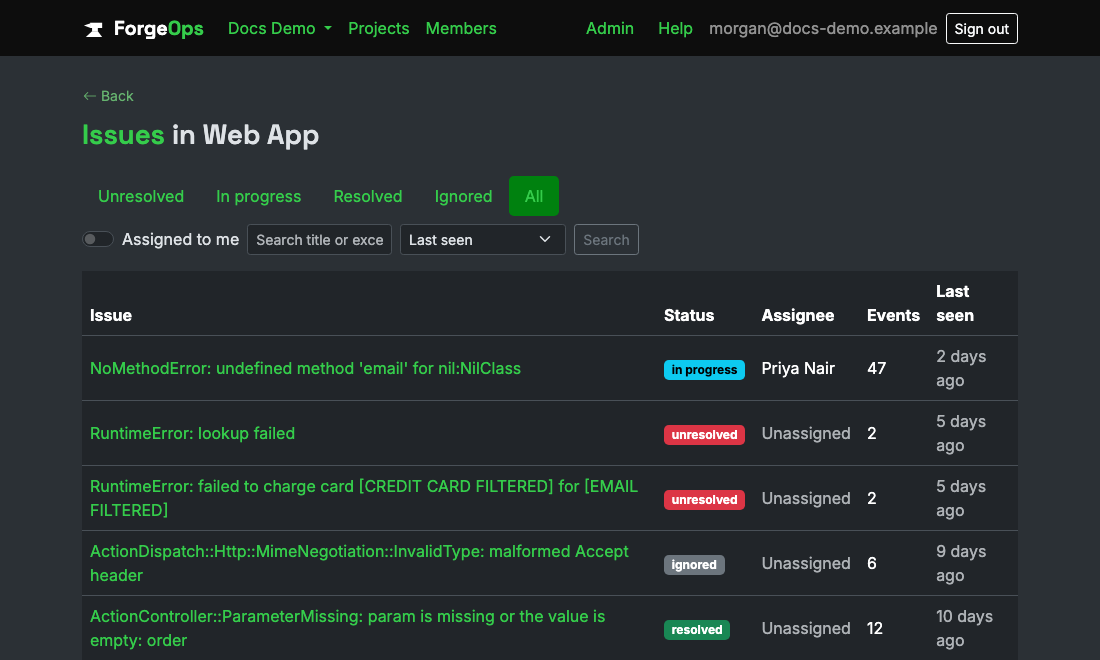Click Unassigned in the MimeNegotiation row

pos(806,563)
